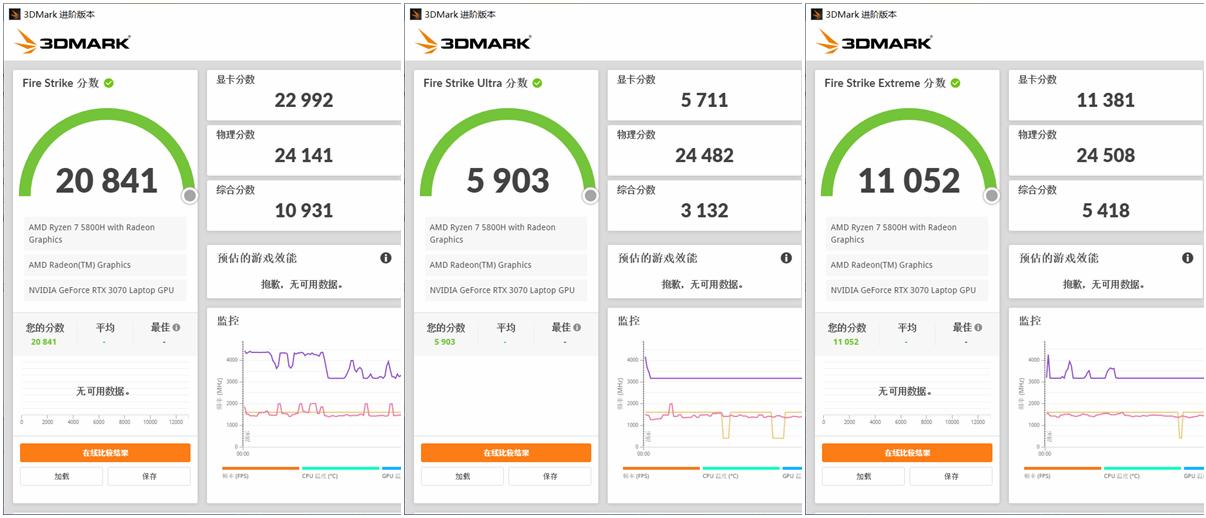Click the green 20 841 value under 您的分数
1206x518 pixels.
click(x=44, y=342)
